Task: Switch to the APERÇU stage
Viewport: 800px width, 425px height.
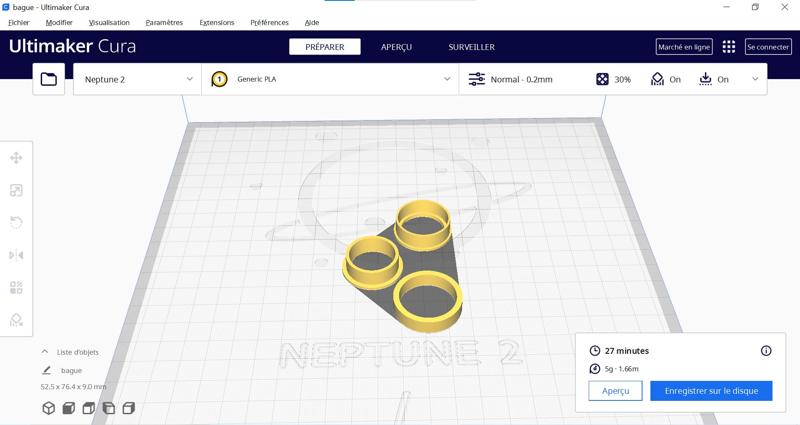Action: 396,47
